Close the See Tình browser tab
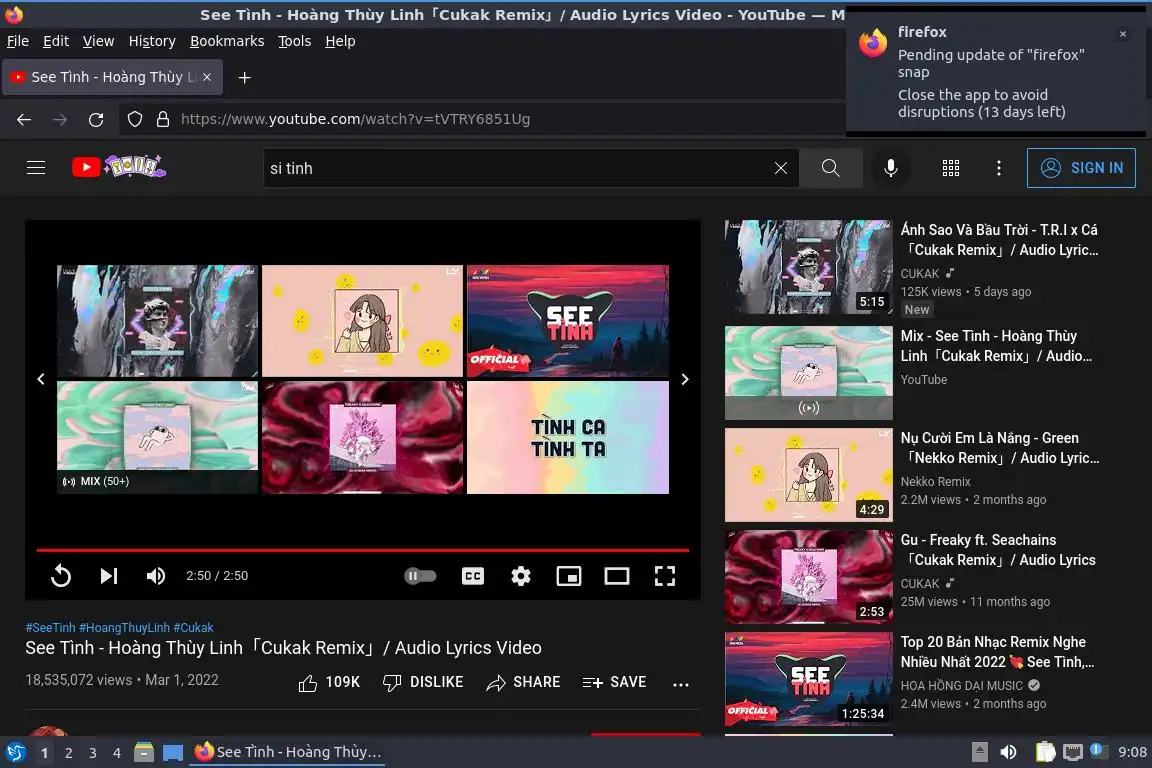 (207, 77)
